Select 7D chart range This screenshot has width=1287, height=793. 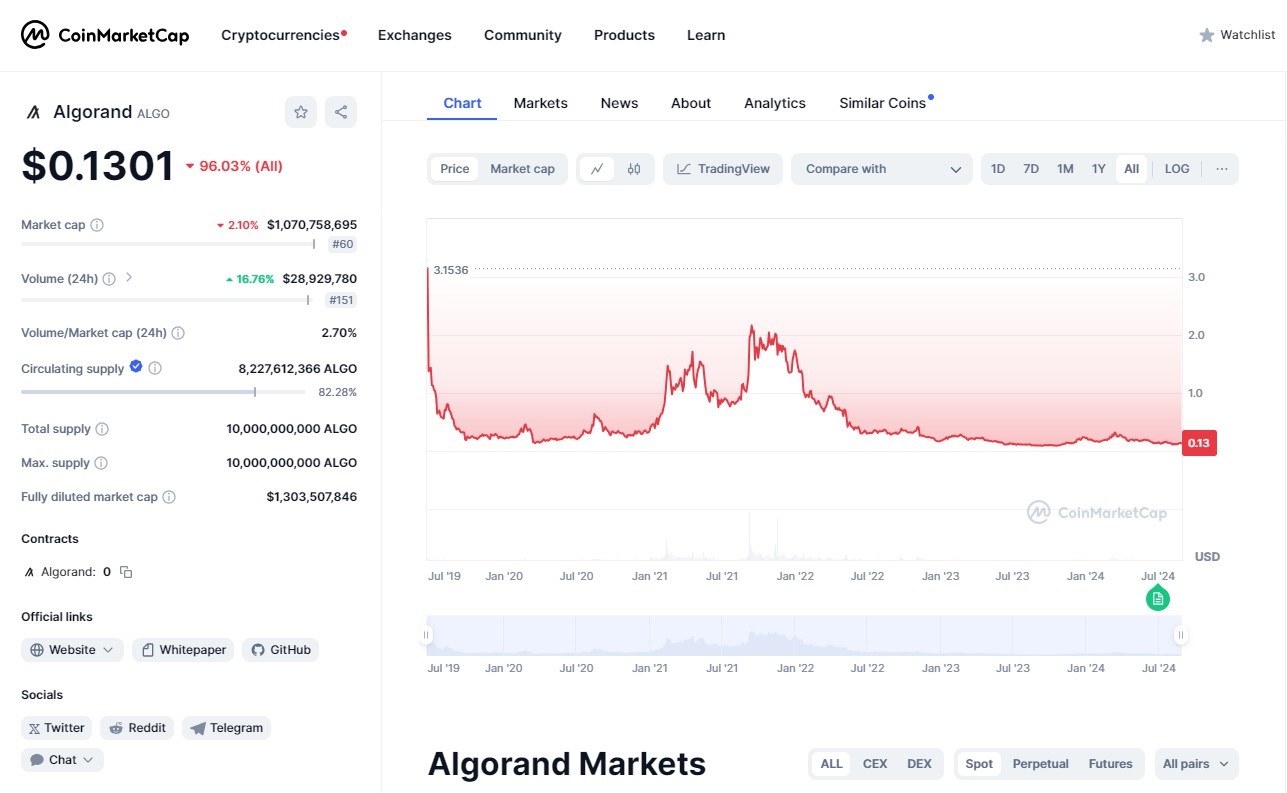(1031, 169)
